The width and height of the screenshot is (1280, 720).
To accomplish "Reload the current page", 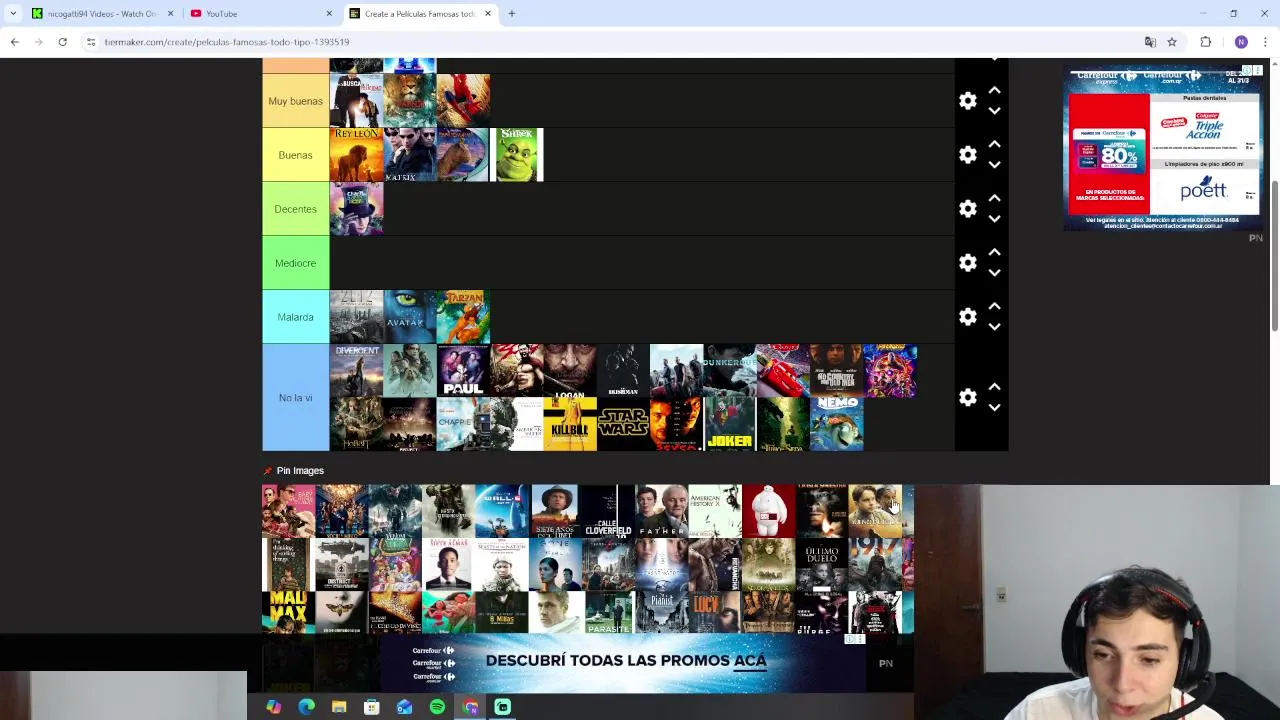I will 62,42.
